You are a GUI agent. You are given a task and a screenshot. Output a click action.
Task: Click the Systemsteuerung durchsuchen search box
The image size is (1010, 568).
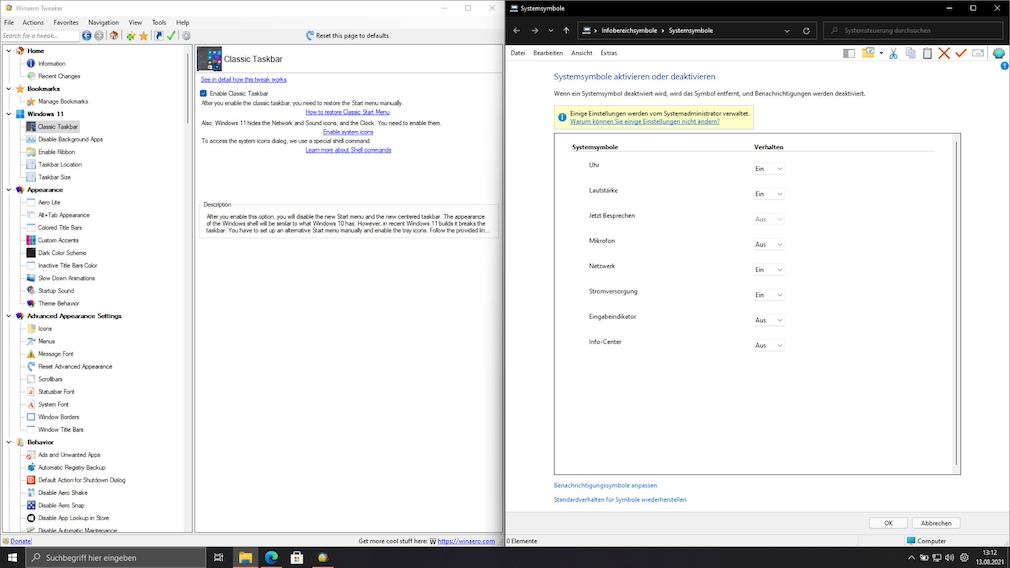pyautogui.click(x=913, y=30)
